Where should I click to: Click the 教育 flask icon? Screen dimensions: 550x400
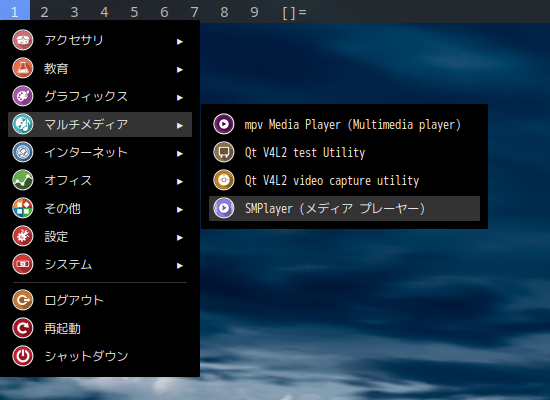click(23, 68)
